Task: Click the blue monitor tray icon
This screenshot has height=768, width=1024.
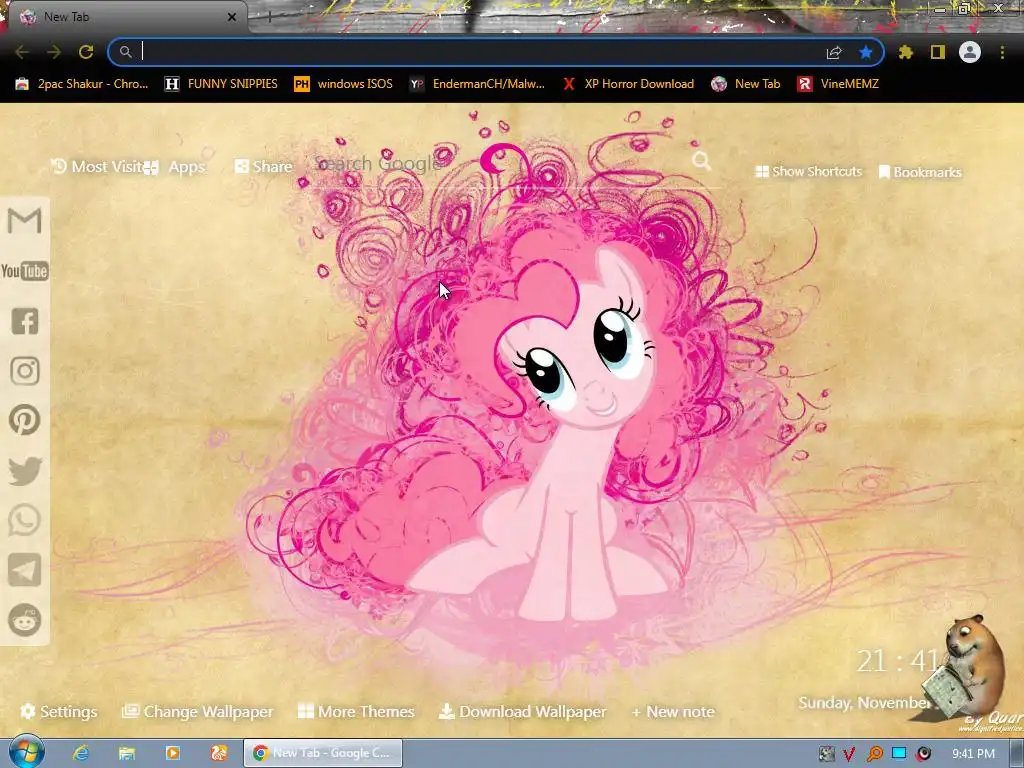Action: [899, 753]
